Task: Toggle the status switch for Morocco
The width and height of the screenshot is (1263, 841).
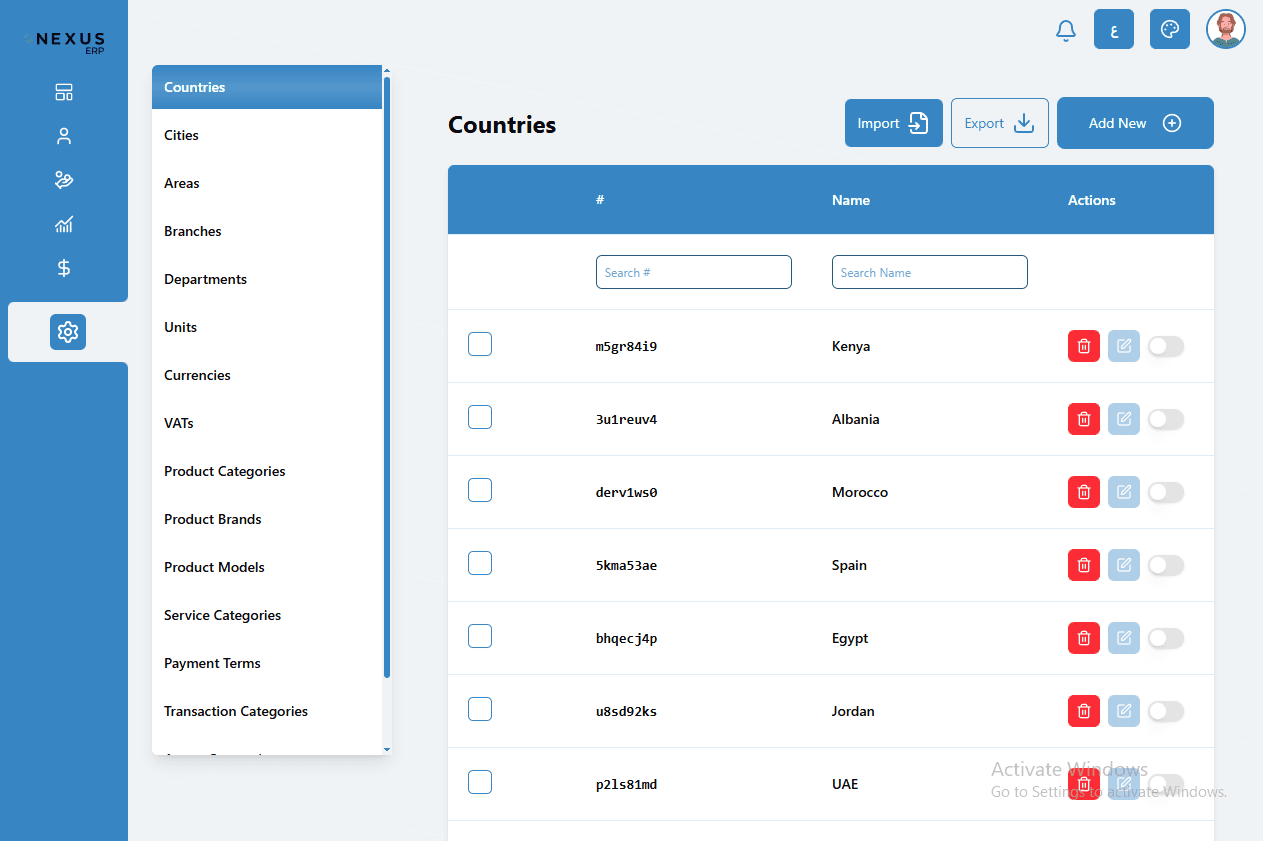Action: tap(1165, 492)
